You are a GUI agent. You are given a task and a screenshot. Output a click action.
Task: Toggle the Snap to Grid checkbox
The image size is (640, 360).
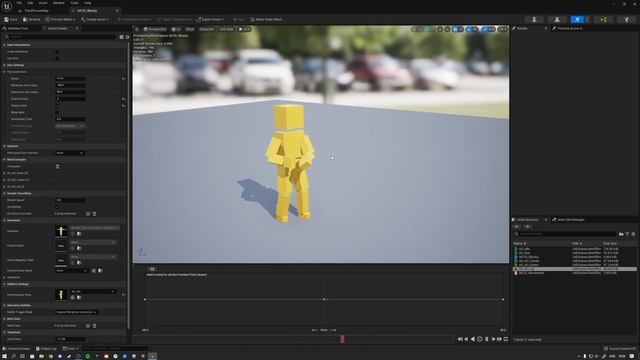click(57, 106)
